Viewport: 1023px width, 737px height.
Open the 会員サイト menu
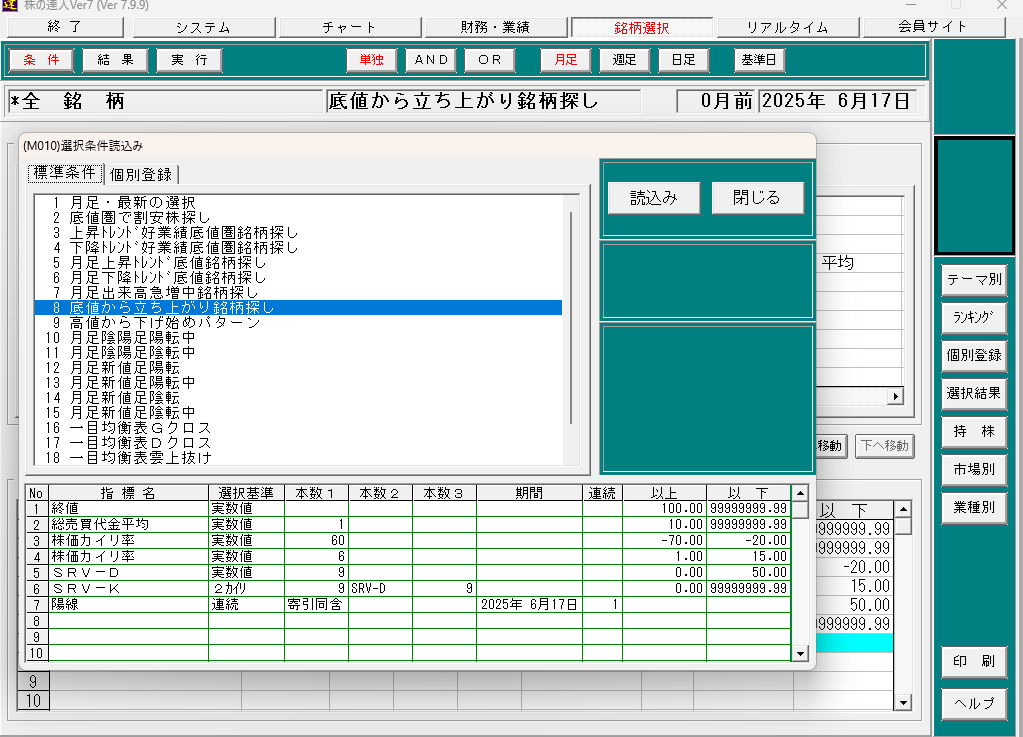point(932,27)
